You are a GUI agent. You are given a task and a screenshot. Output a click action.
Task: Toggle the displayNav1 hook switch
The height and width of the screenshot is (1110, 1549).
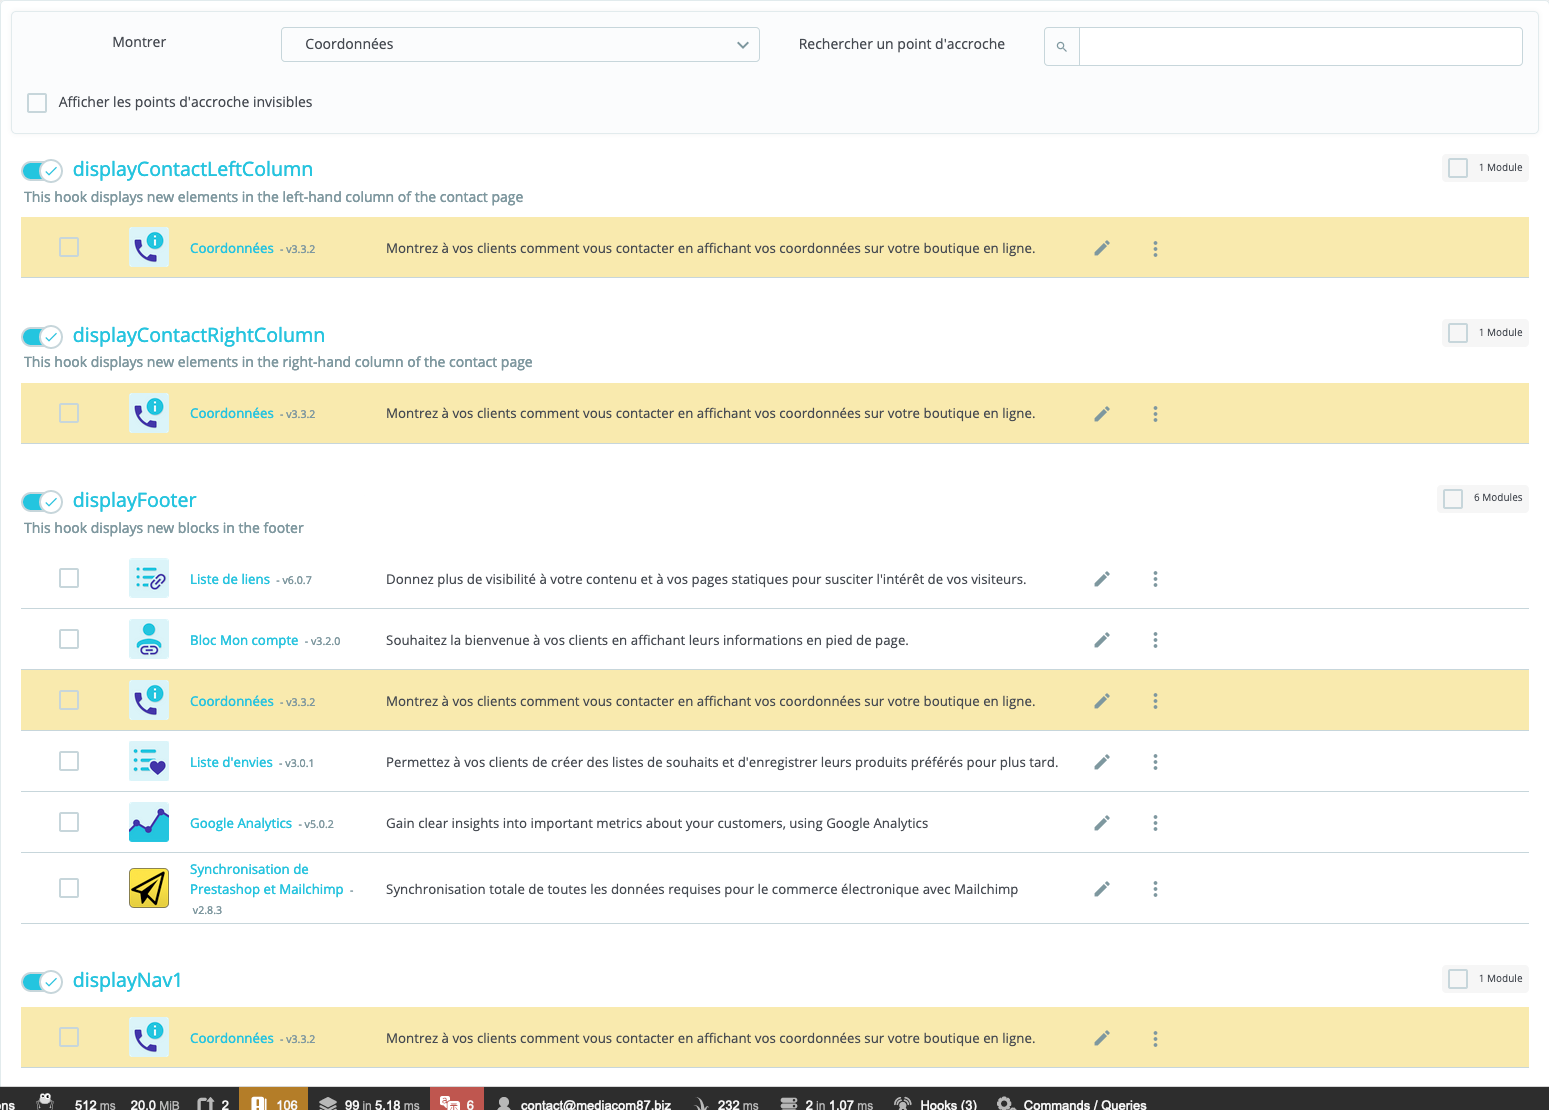point(42,982)
